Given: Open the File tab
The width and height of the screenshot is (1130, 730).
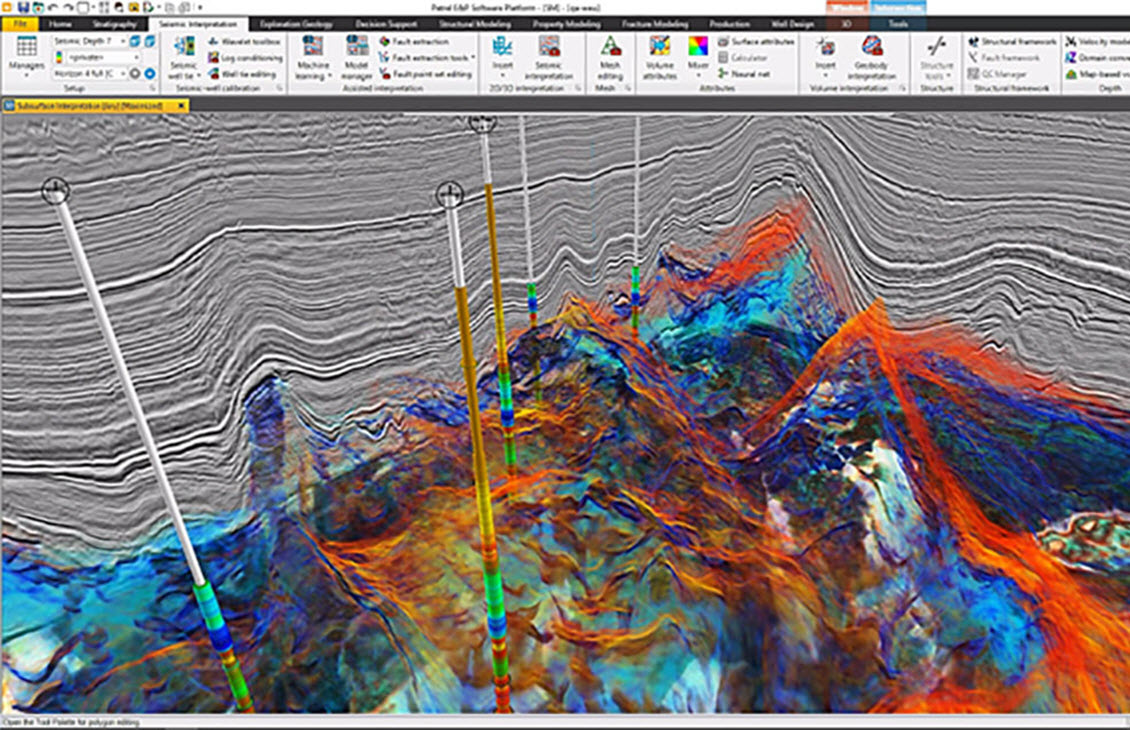Looking at the screenshot, I should point(20,24).
